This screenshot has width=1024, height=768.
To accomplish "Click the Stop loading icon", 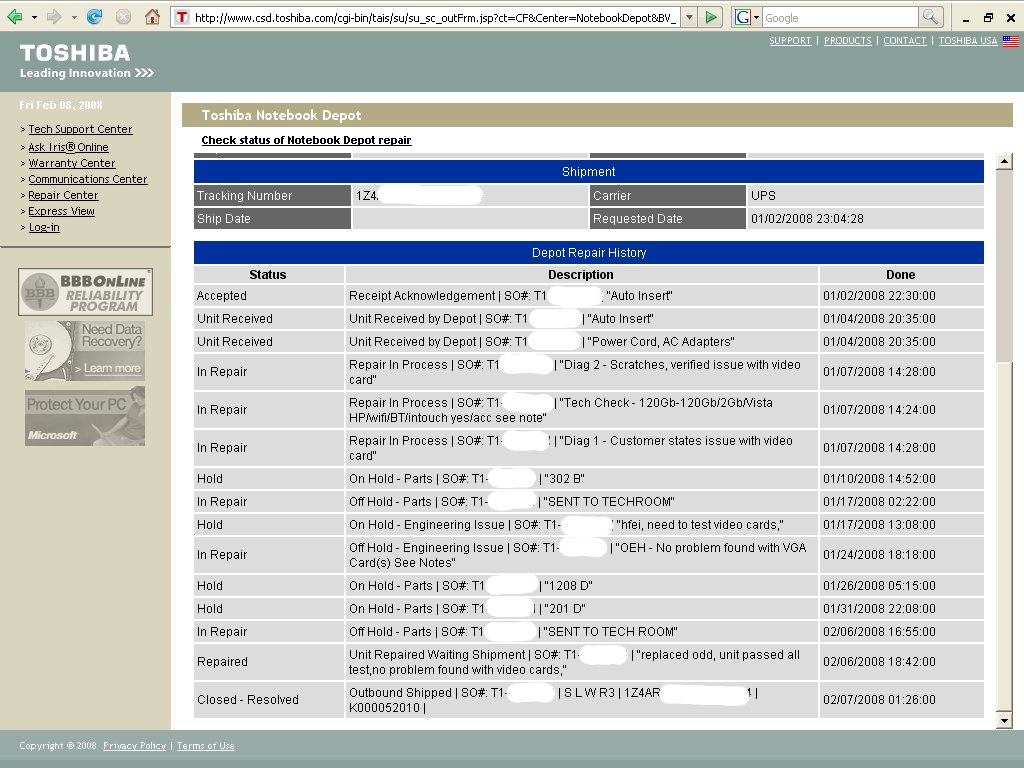I will [123, 17].
